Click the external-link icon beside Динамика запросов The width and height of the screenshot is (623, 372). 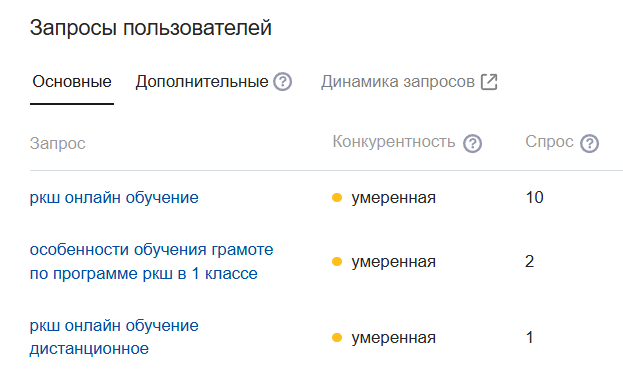point(489,82)
